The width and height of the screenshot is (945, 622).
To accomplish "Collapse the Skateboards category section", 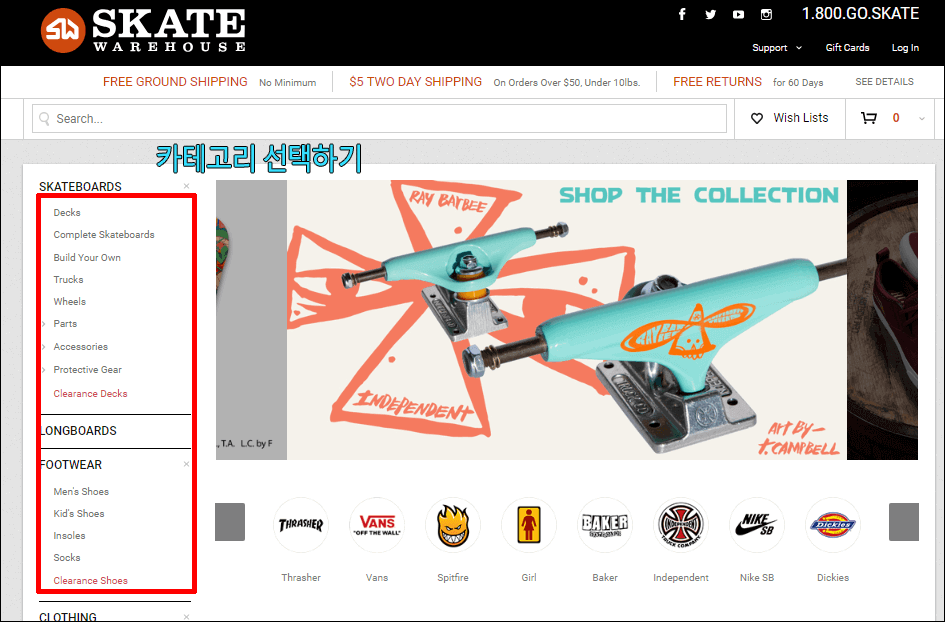I will pyautogui.click(x=186, y=186).
